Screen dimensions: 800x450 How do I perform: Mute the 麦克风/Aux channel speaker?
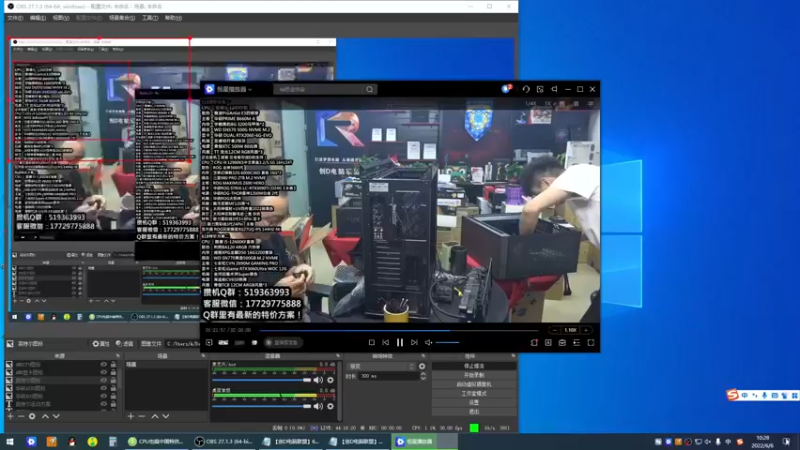click(x=318, y=380)
